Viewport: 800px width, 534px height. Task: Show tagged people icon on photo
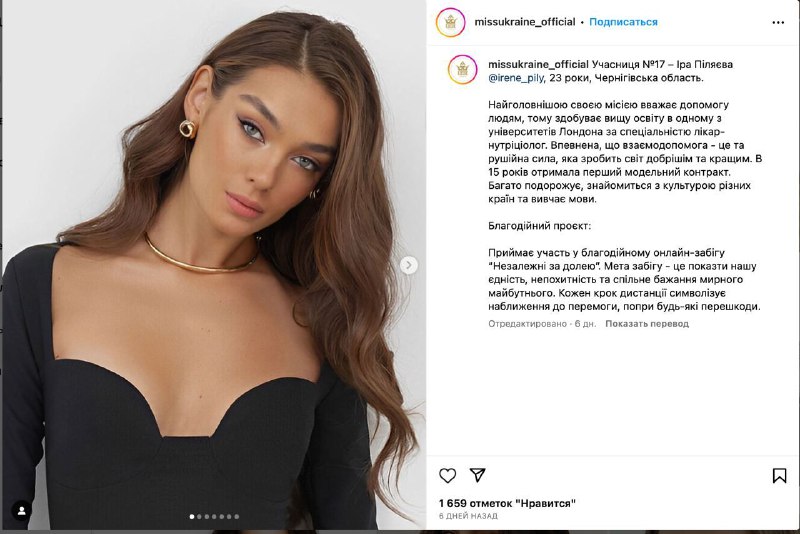(x=21, y=511)
